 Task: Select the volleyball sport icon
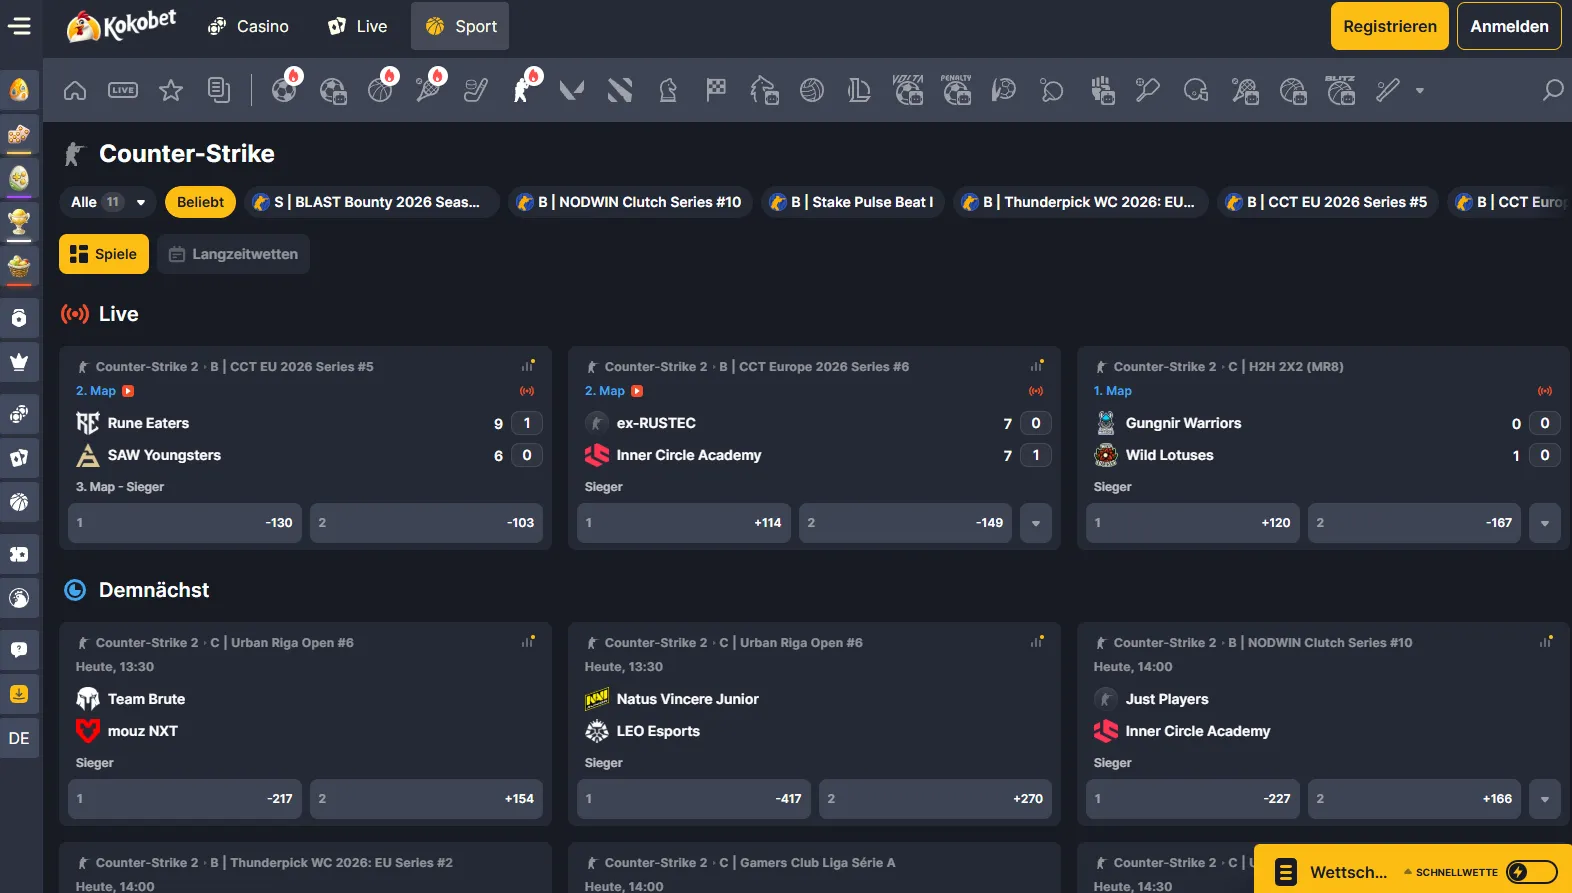click(812, 90)
